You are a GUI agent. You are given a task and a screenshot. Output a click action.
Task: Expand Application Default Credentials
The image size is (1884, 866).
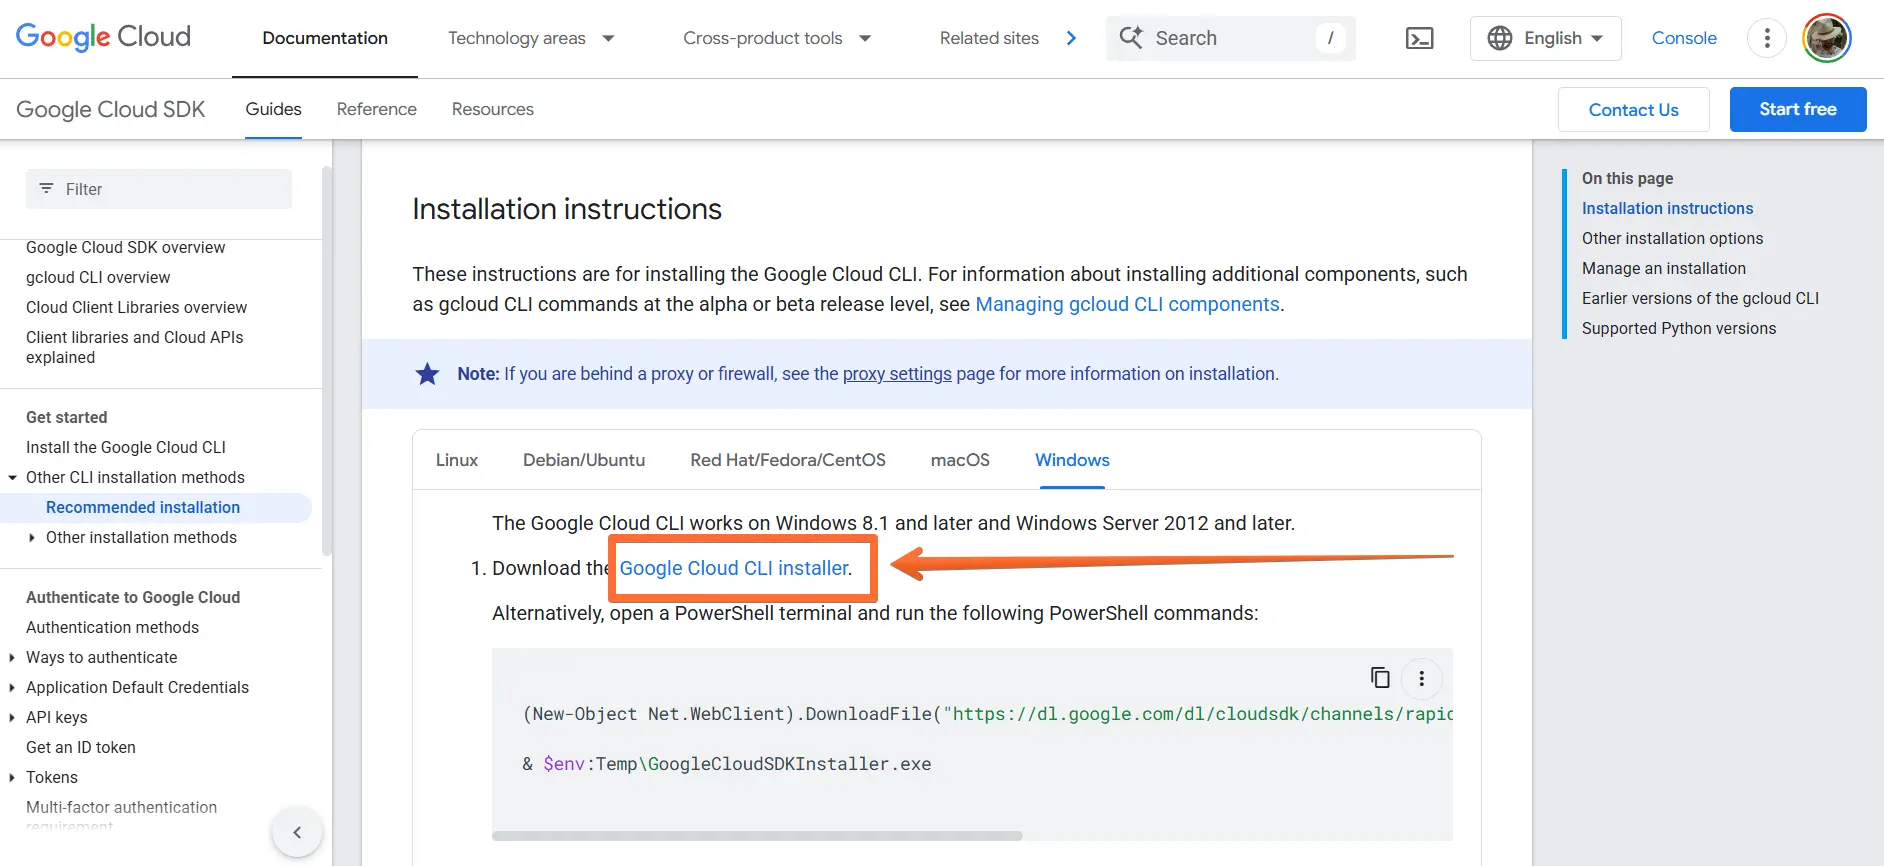[11, 687]
